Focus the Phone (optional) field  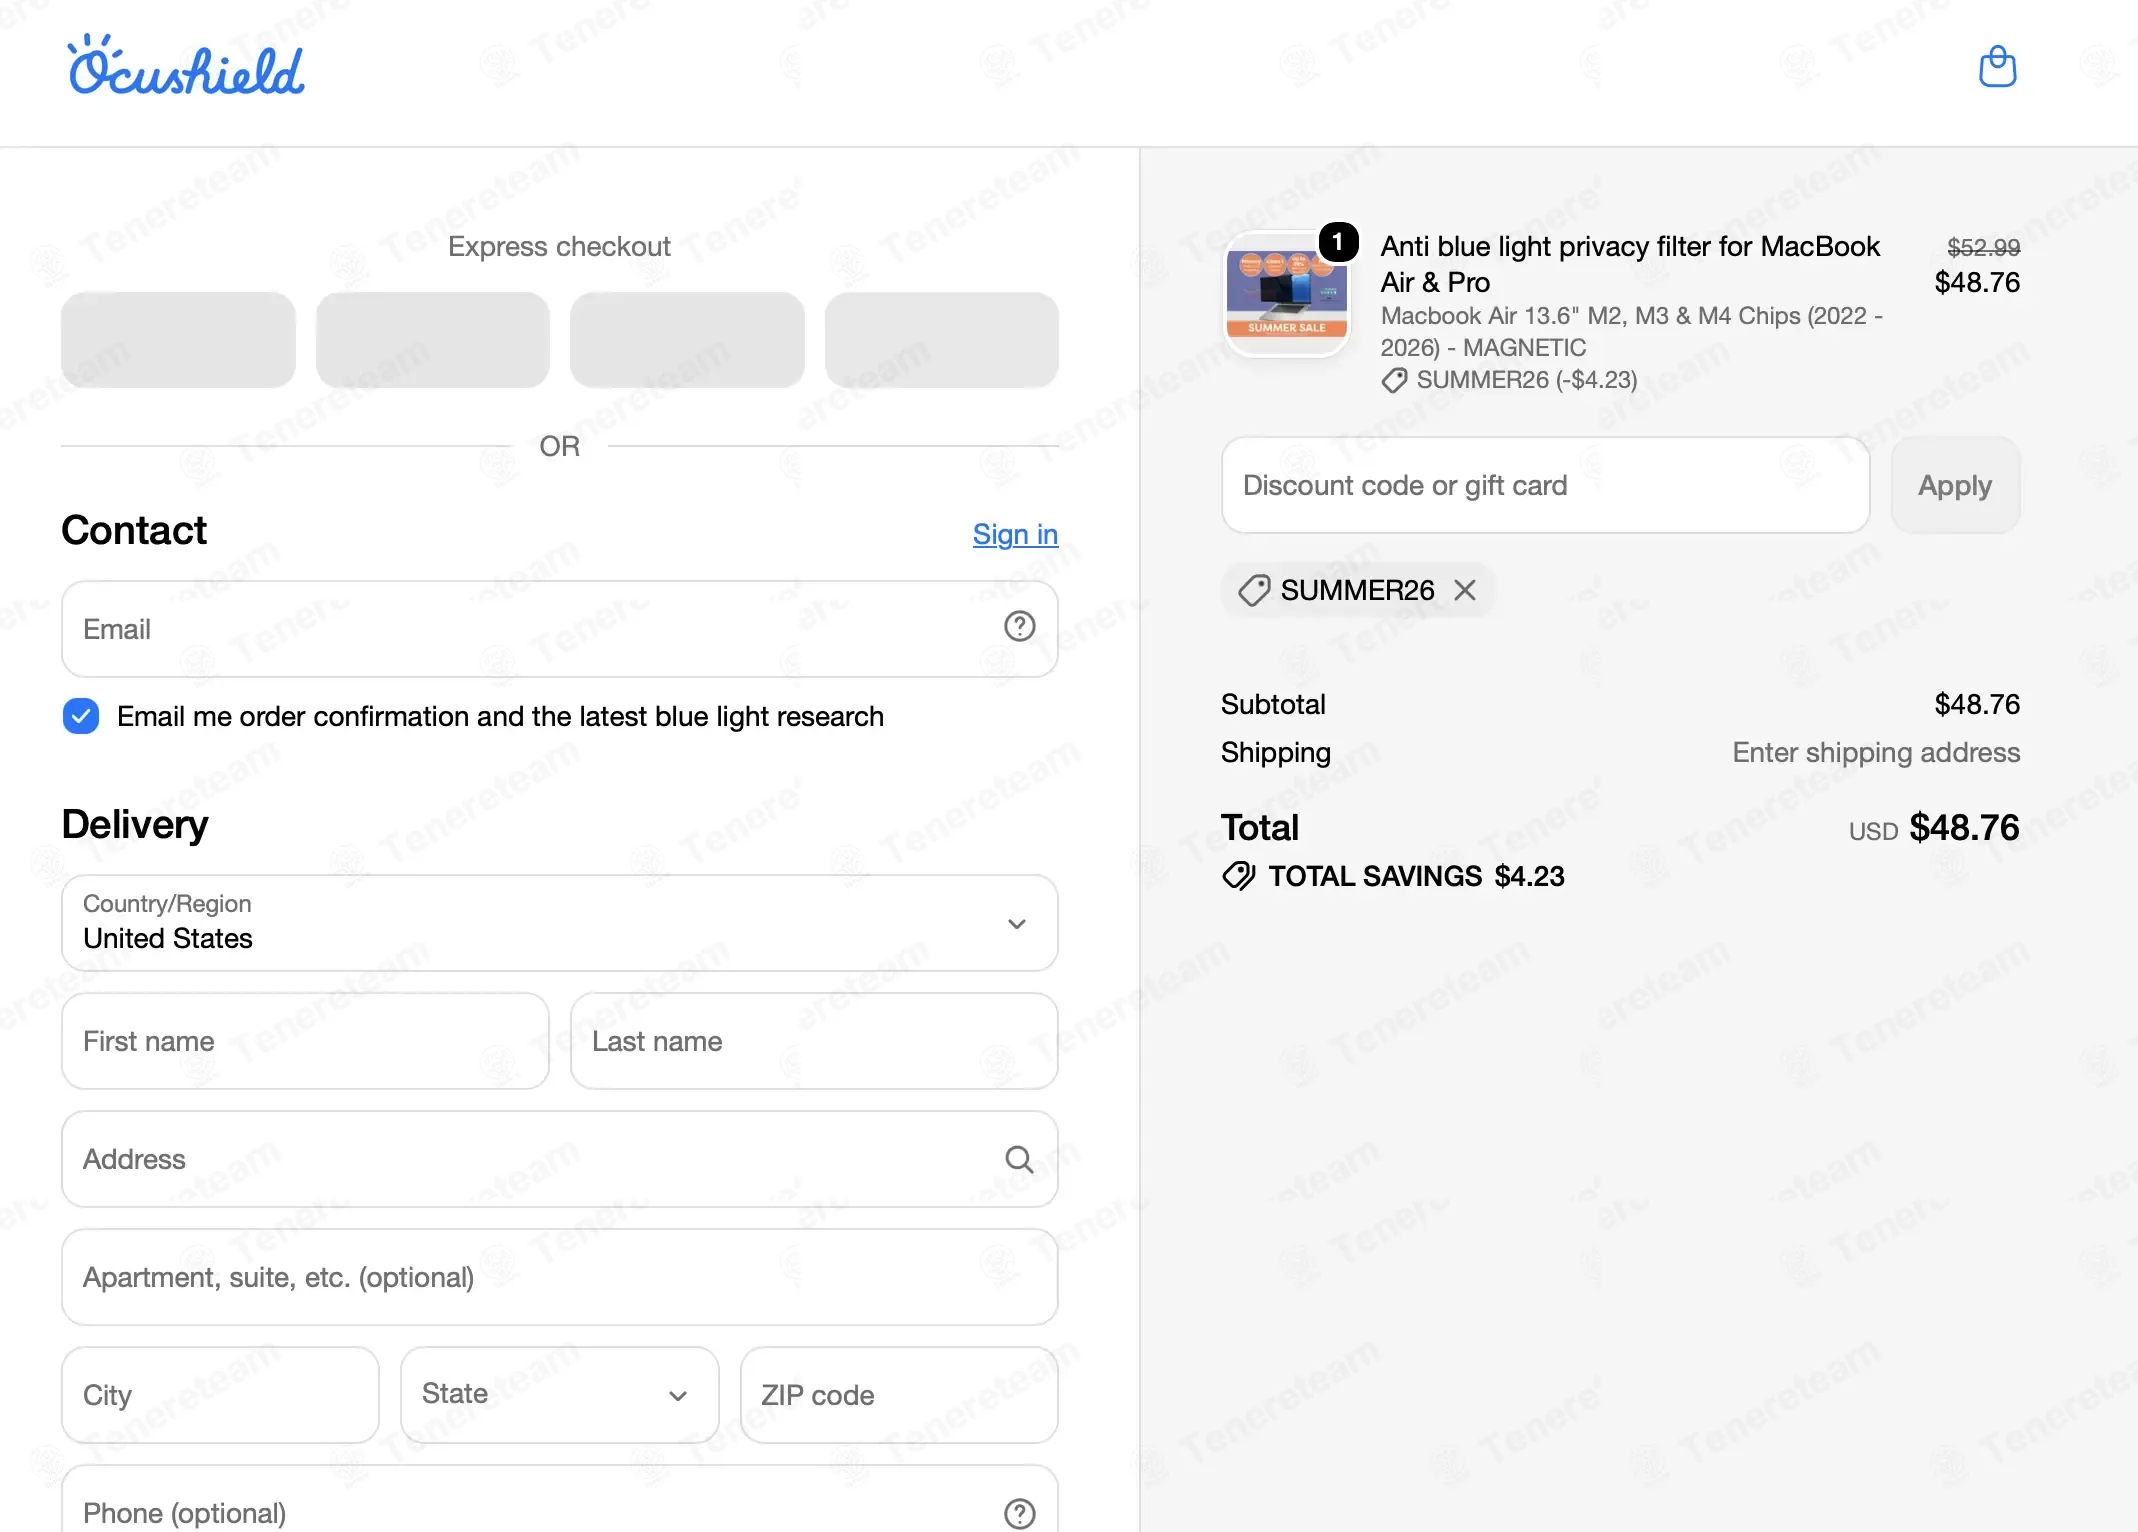tap(560, 1500)
